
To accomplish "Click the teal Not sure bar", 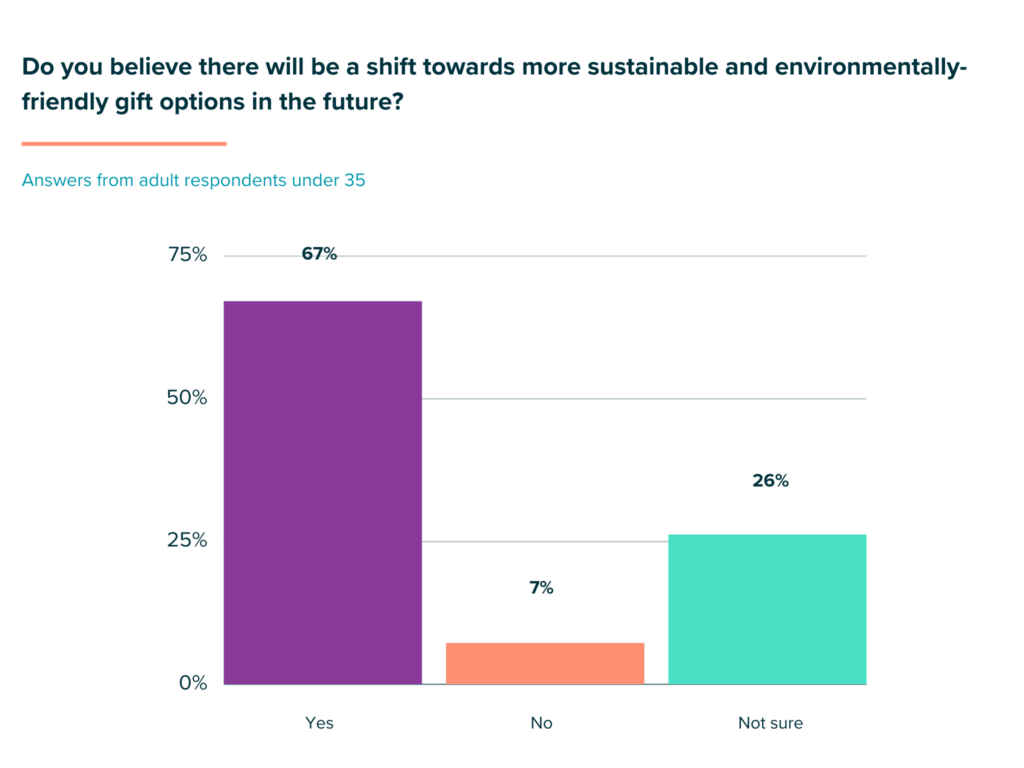I will pos(767,609).
